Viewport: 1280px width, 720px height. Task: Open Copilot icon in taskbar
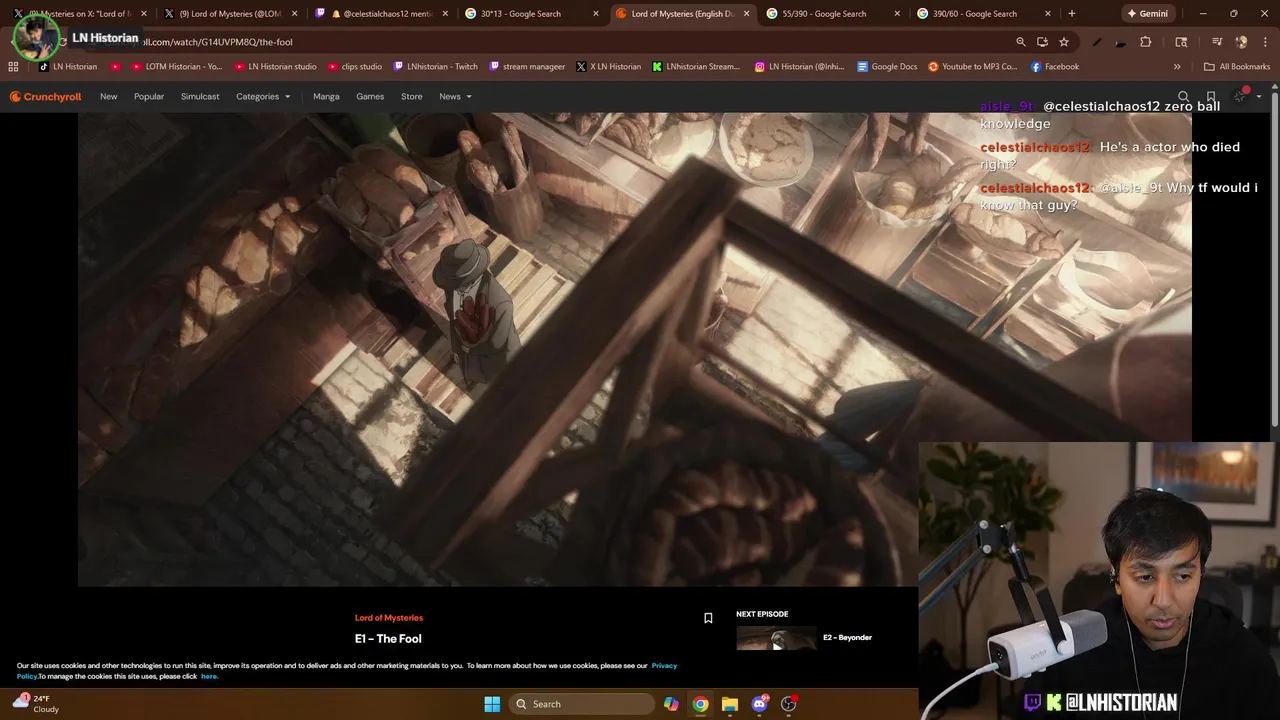point(671,704)
